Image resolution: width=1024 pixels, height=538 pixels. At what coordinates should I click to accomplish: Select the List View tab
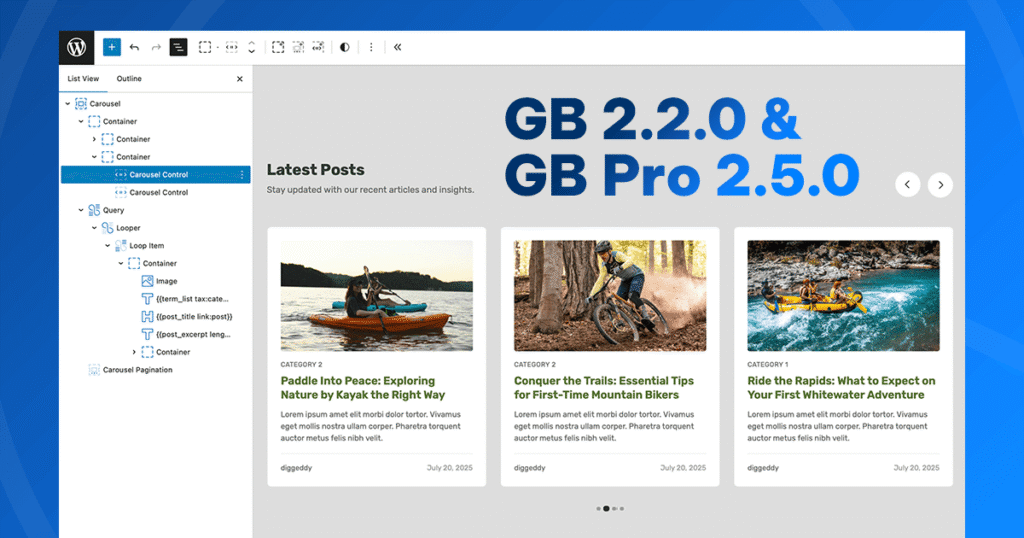tap(83, 78)
